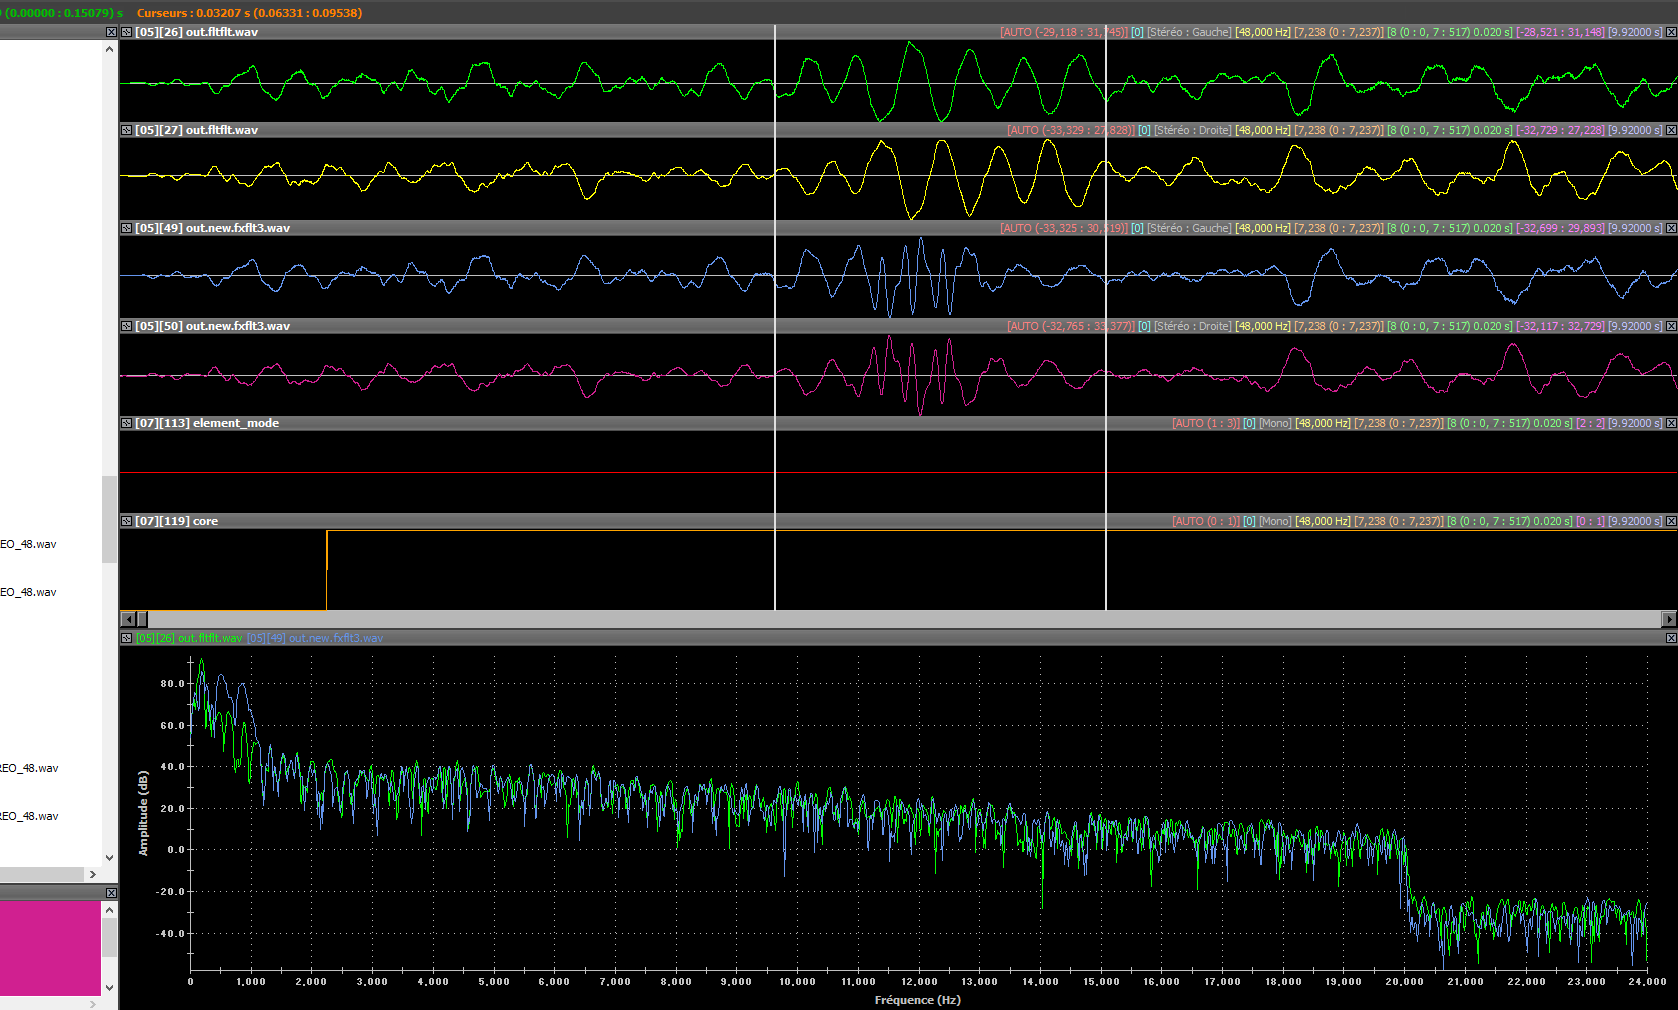Image resolution: width=1678 pixels, height=1010 pixels.
Task: Click the spectrum panel's top-left header icon
Action: click(x=127, y=638)
